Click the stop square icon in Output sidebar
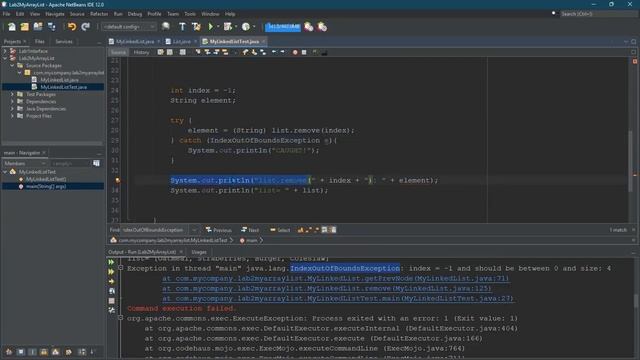 click(111, 301)
